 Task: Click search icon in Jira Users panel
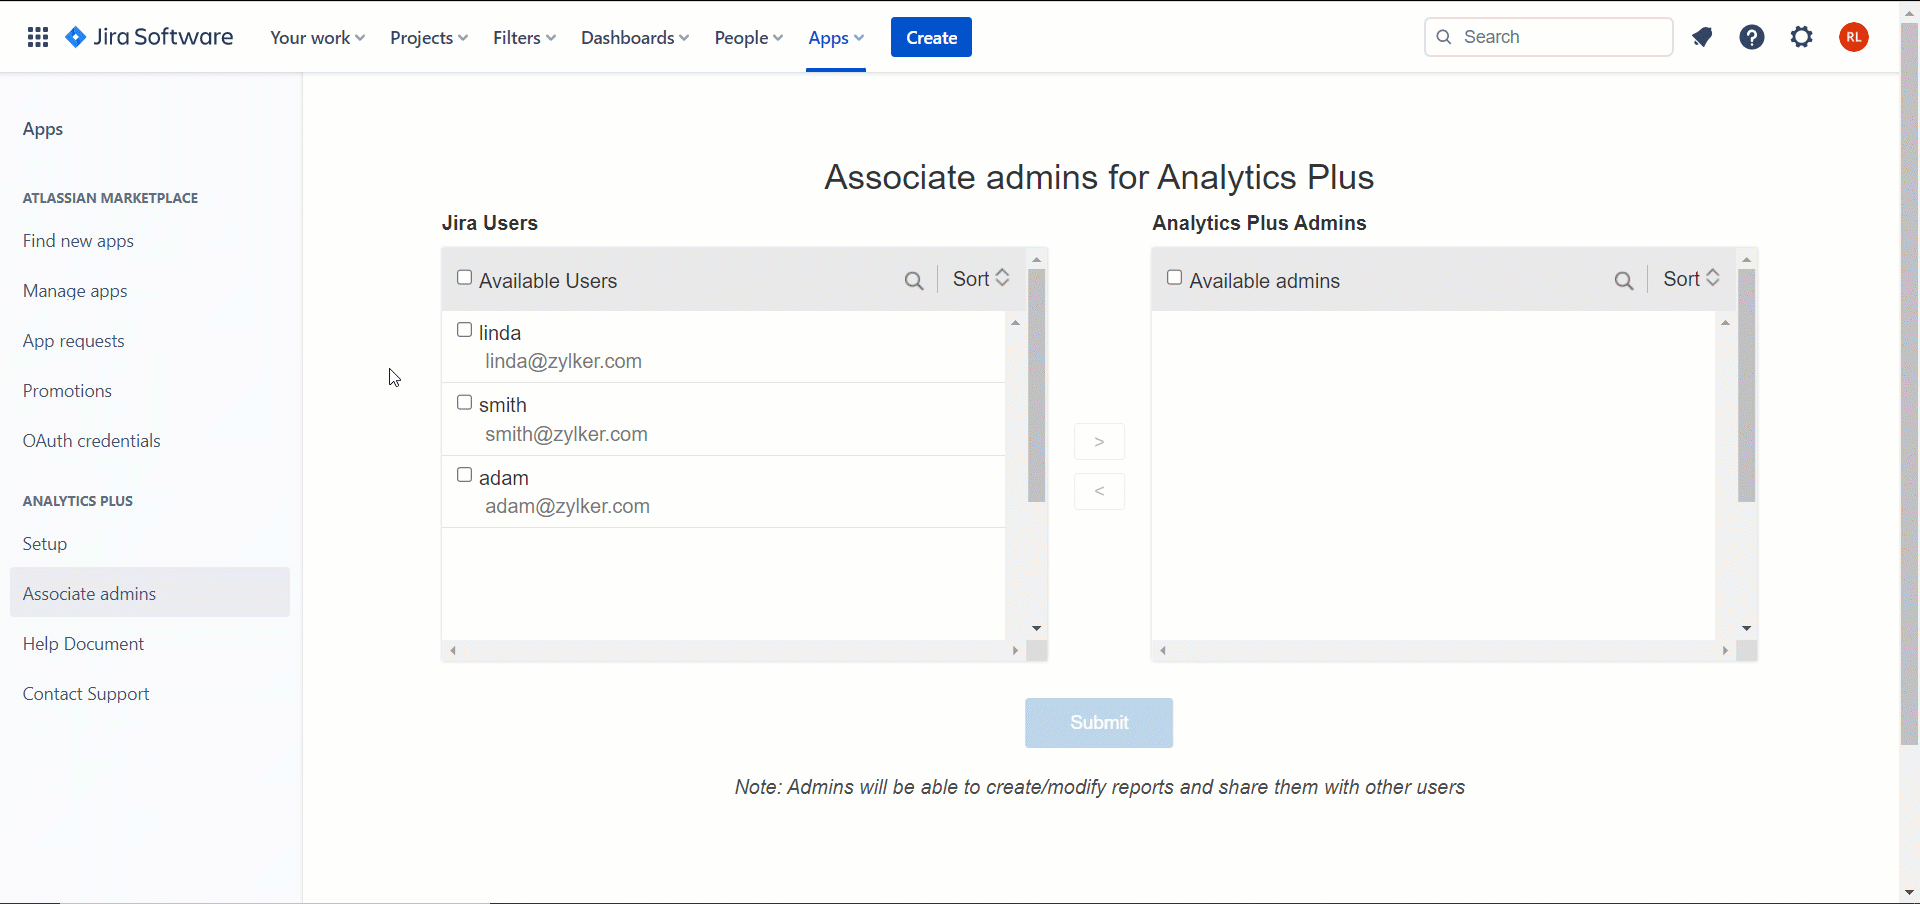click(x=913, y=281)
